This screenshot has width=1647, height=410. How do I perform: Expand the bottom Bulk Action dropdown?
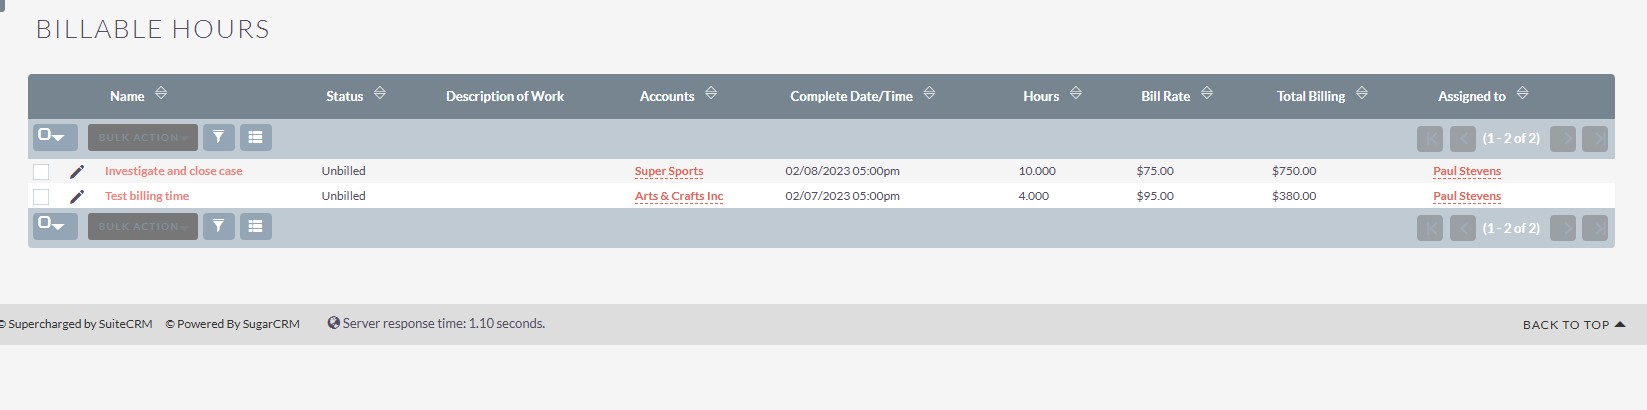[x=142, y=227]
